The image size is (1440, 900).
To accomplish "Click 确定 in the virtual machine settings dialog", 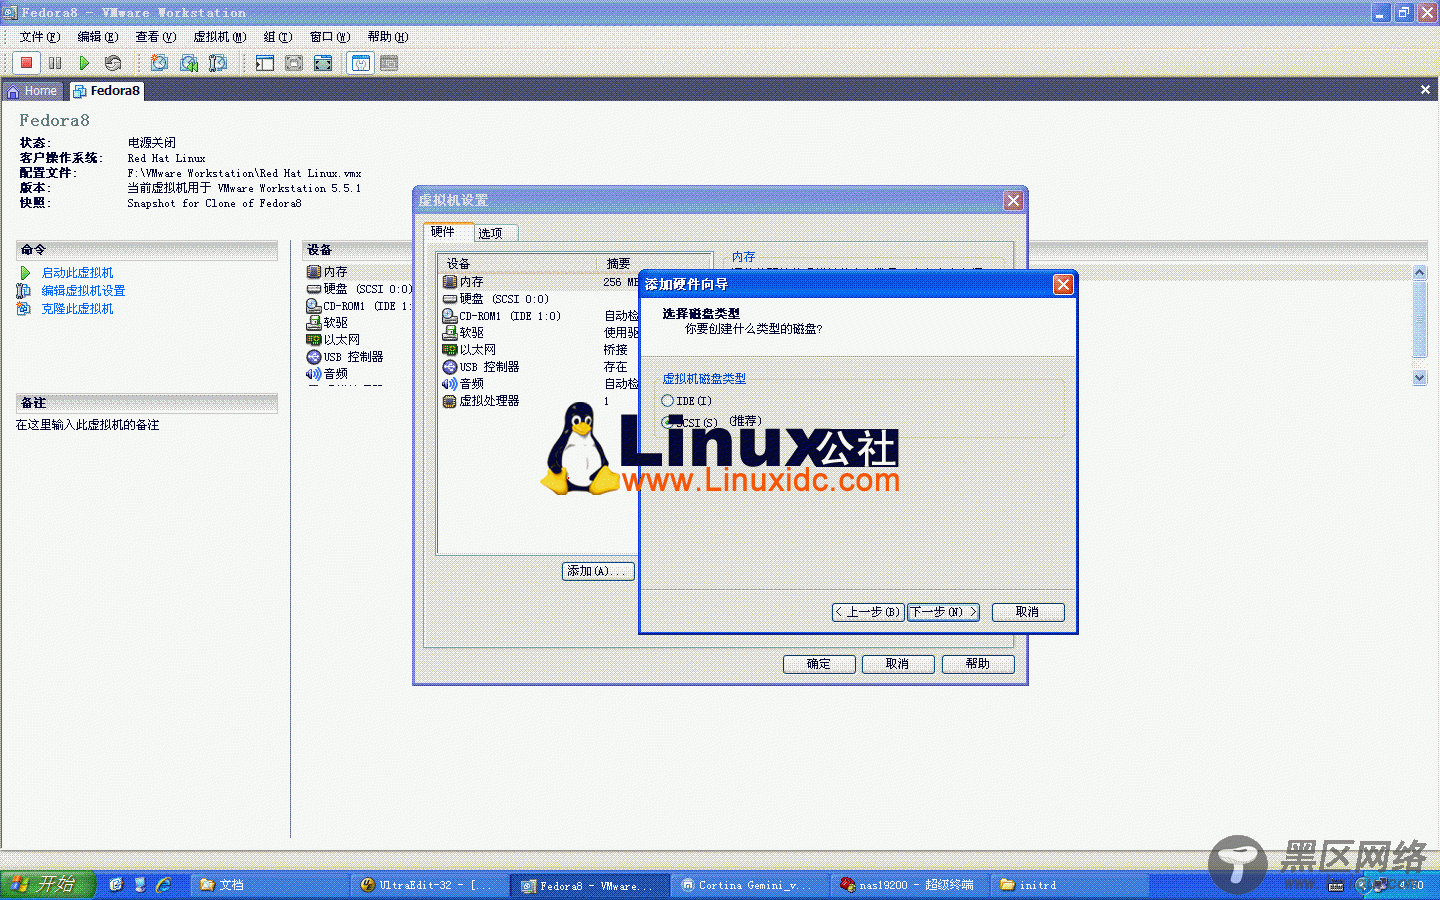I will click(x=819, y=664).
